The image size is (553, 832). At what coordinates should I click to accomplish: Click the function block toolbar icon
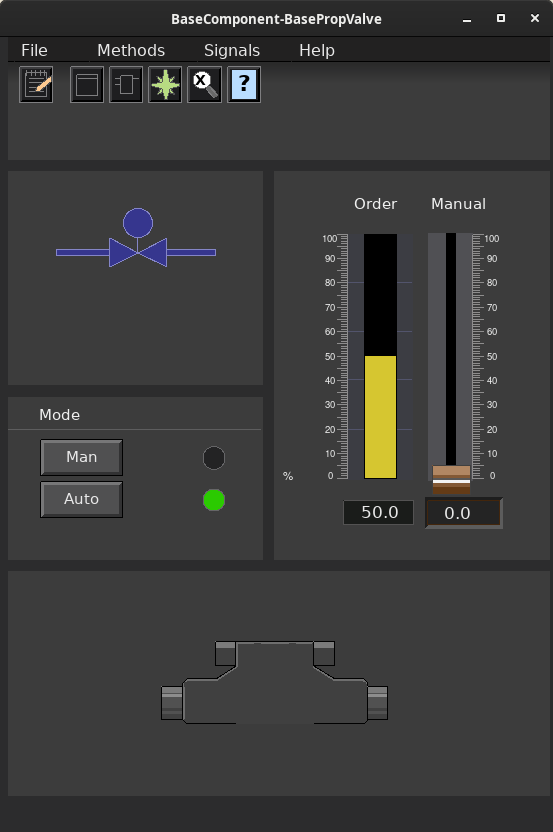(126, 84)
